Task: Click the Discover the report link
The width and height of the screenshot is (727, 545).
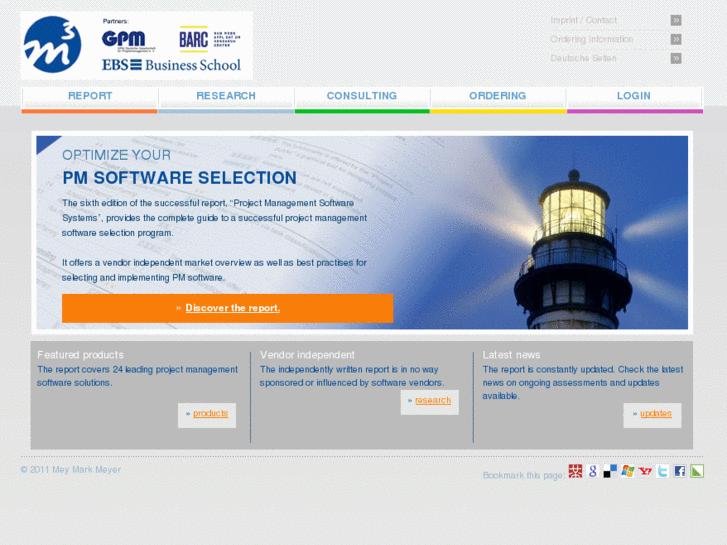Action: tap(233, 308)
